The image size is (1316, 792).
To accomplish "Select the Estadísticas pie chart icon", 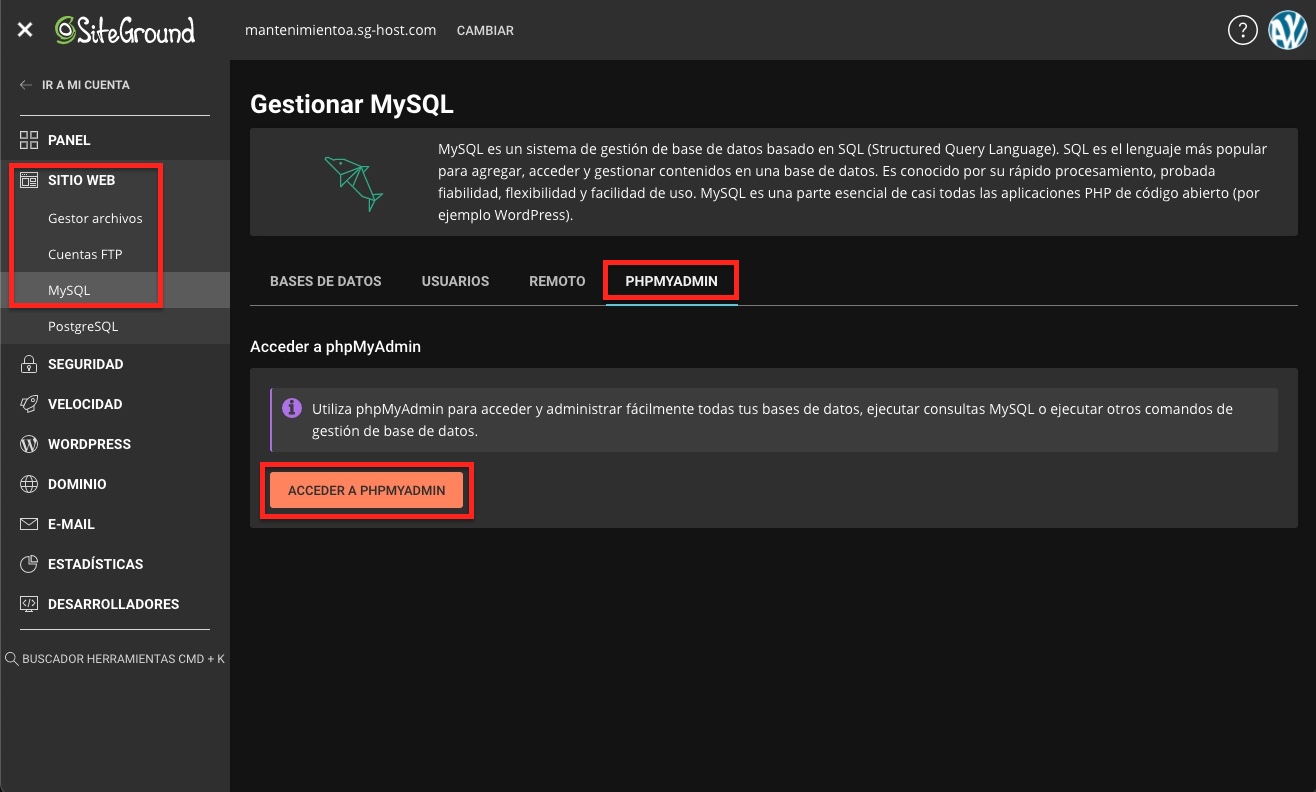I will (x=28, y=564).
